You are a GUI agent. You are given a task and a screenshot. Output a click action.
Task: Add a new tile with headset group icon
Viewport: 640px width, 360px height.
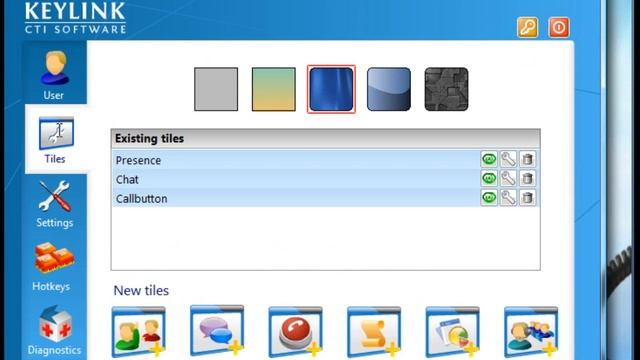(531, 332)
